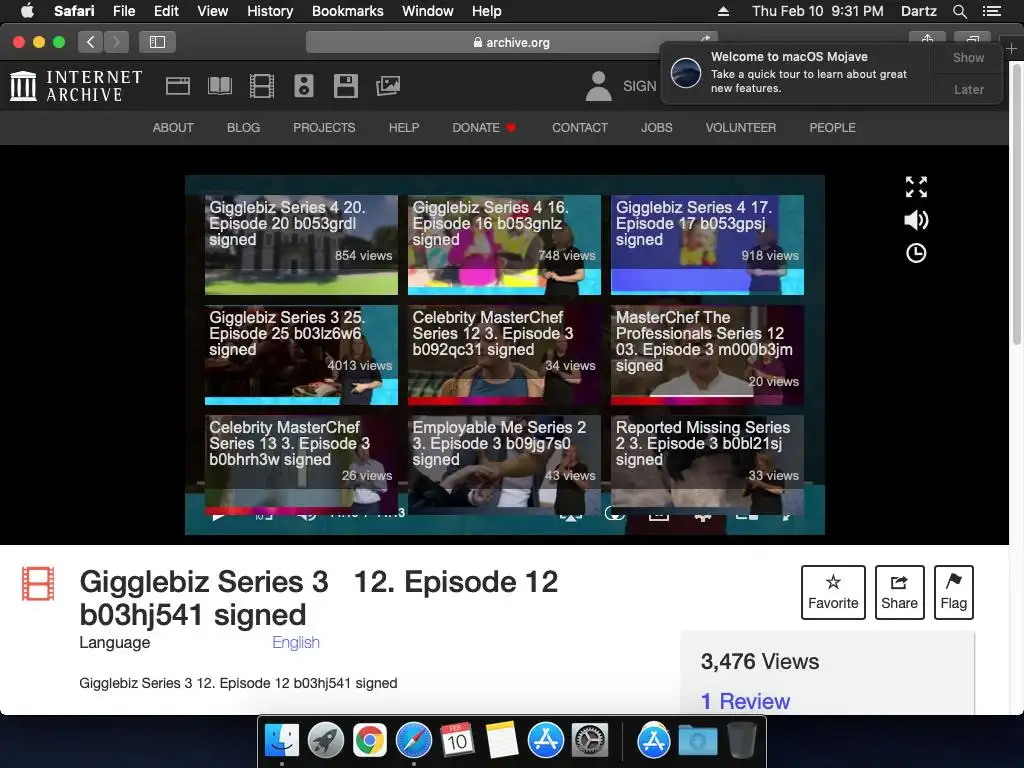Viewport: 1024px width, 768px height.
Task: Select Reported Missing Series 2 thumbnail
Action: 707,465
